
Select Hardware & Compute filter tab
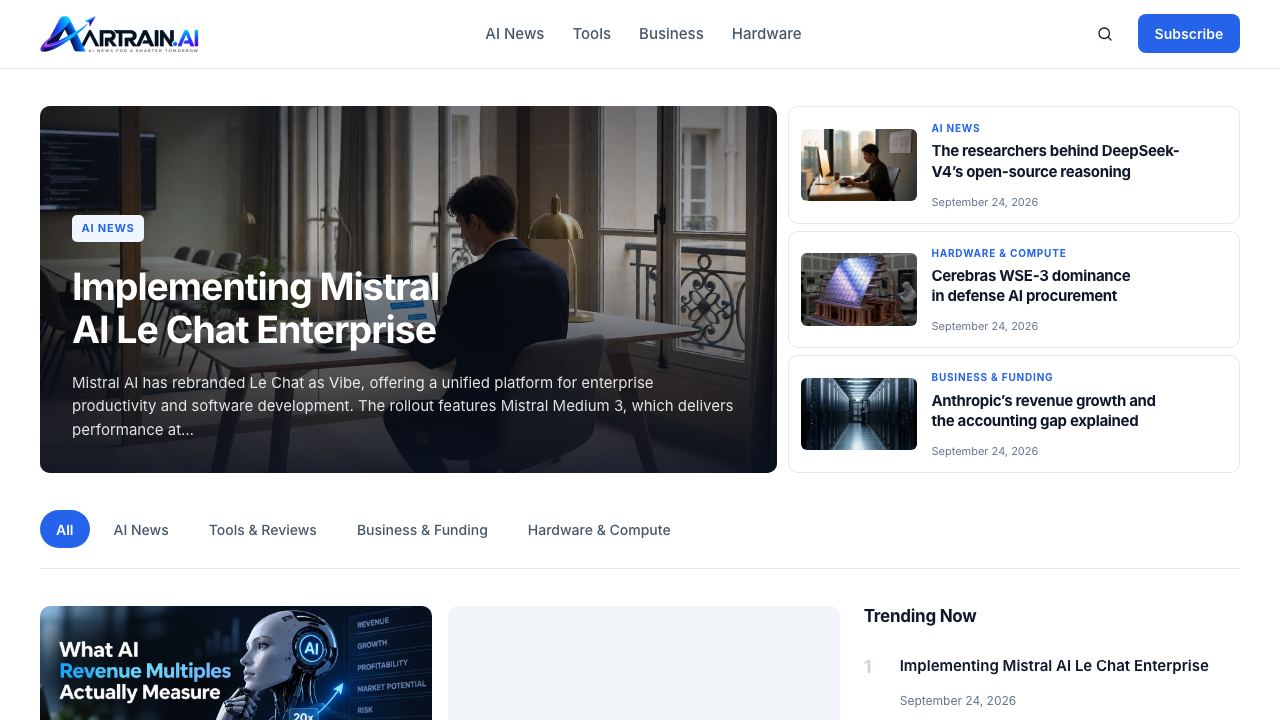pyautogui.click(x=599, y=530)
